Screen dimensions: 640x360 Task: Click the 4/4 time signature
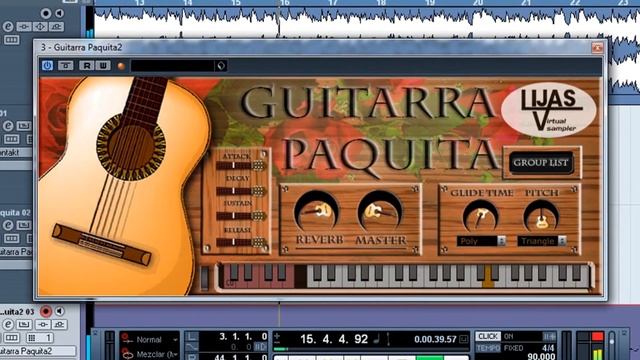pos(548,348)
